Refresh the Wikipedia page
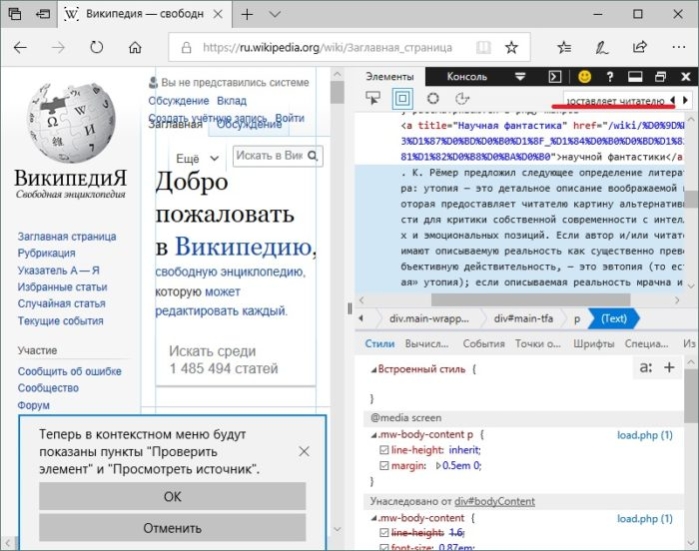The image size is (699, 551). pos(96,47)
